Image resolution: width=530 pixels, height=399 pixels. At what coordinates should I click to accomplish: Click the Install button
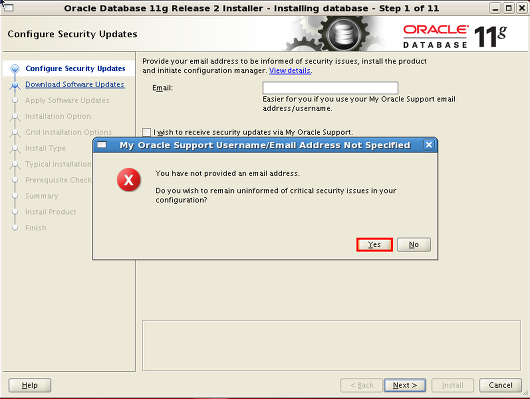pyautogui.click(x=453, y=385)
